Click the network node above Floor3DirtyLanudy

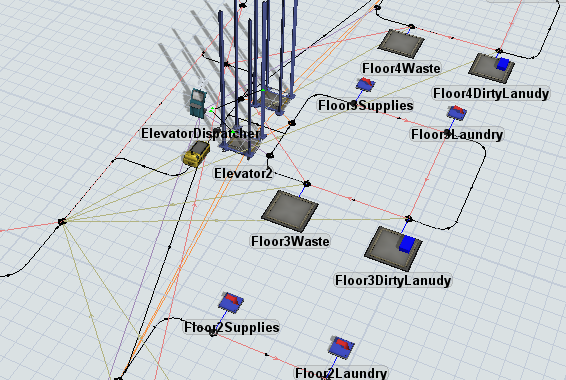pyautogui.click(x=408, y=219)
